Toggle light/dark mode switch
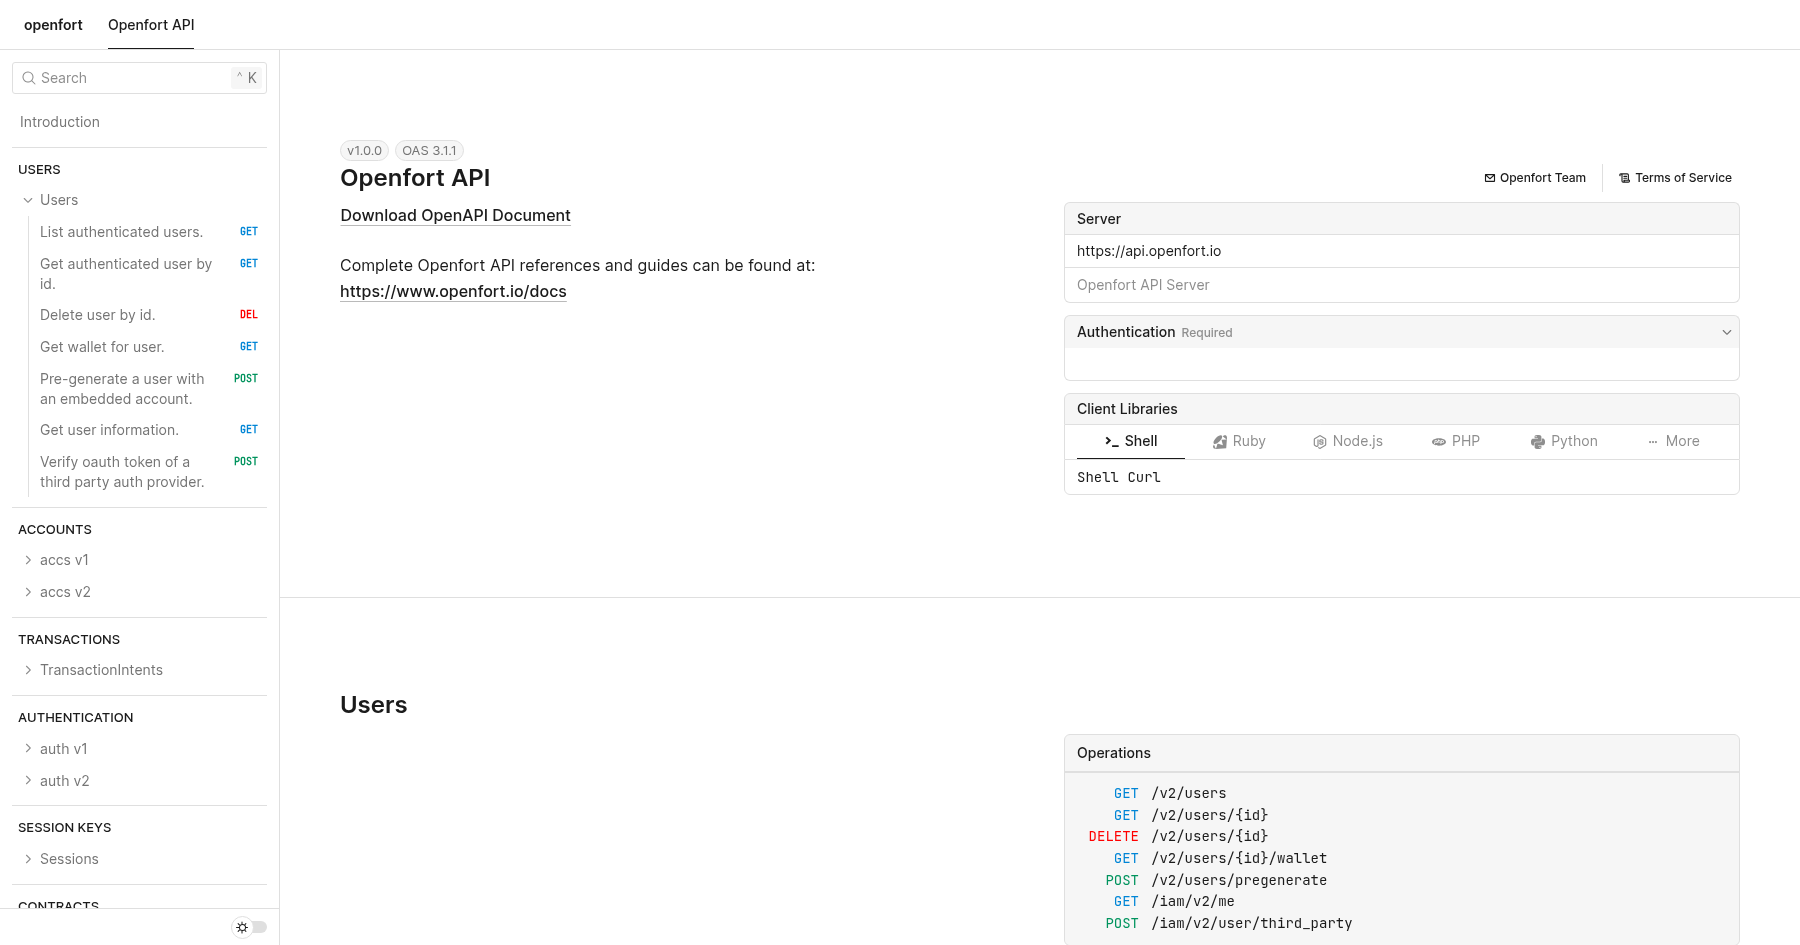This screenshot has width=1800, height=945. click(250, 927)
